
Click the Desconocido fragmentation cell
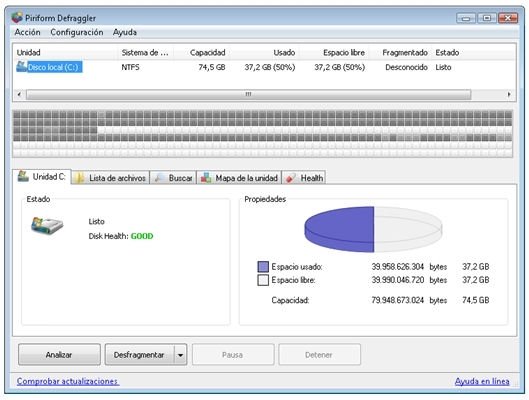click(x=407, y=67)
